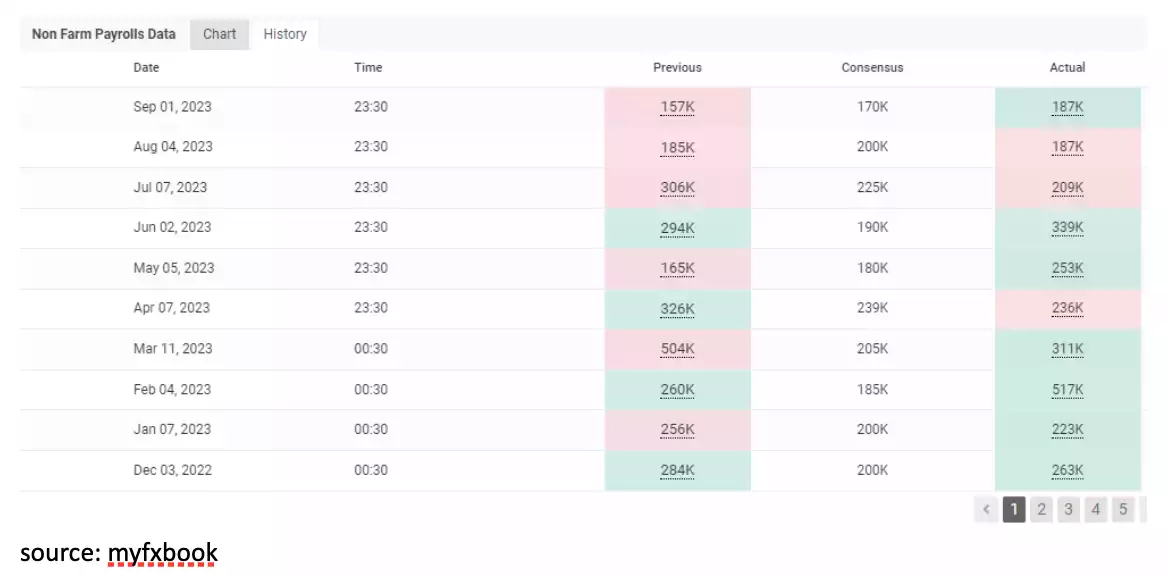This screenshot has height=576, width=1168.
Task: Click the Consensus column header
Action: pyautogui.click(x=872, y=68)
